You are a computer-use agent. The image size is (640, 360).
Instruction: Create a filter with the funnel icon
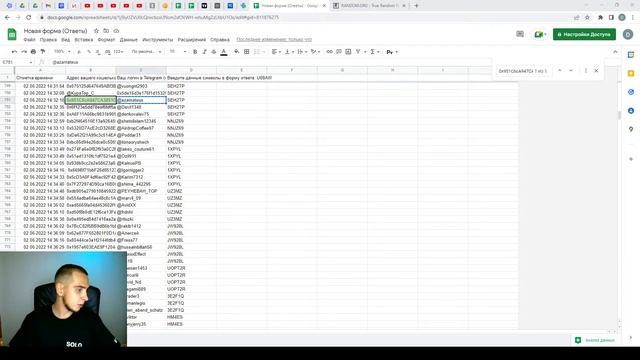point(358,52)
